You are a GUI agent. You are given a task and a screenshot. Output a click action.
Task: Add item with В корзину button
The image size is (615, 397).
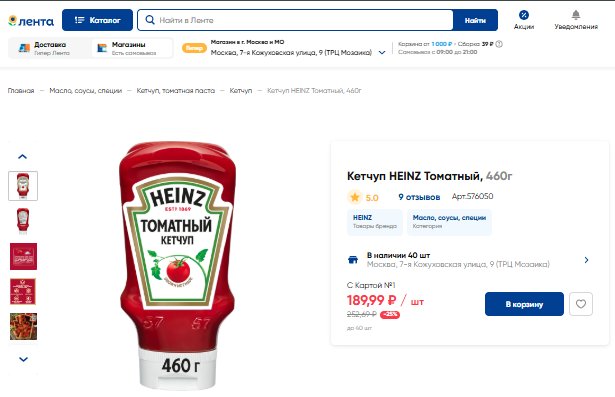click(x=524, y=304)
